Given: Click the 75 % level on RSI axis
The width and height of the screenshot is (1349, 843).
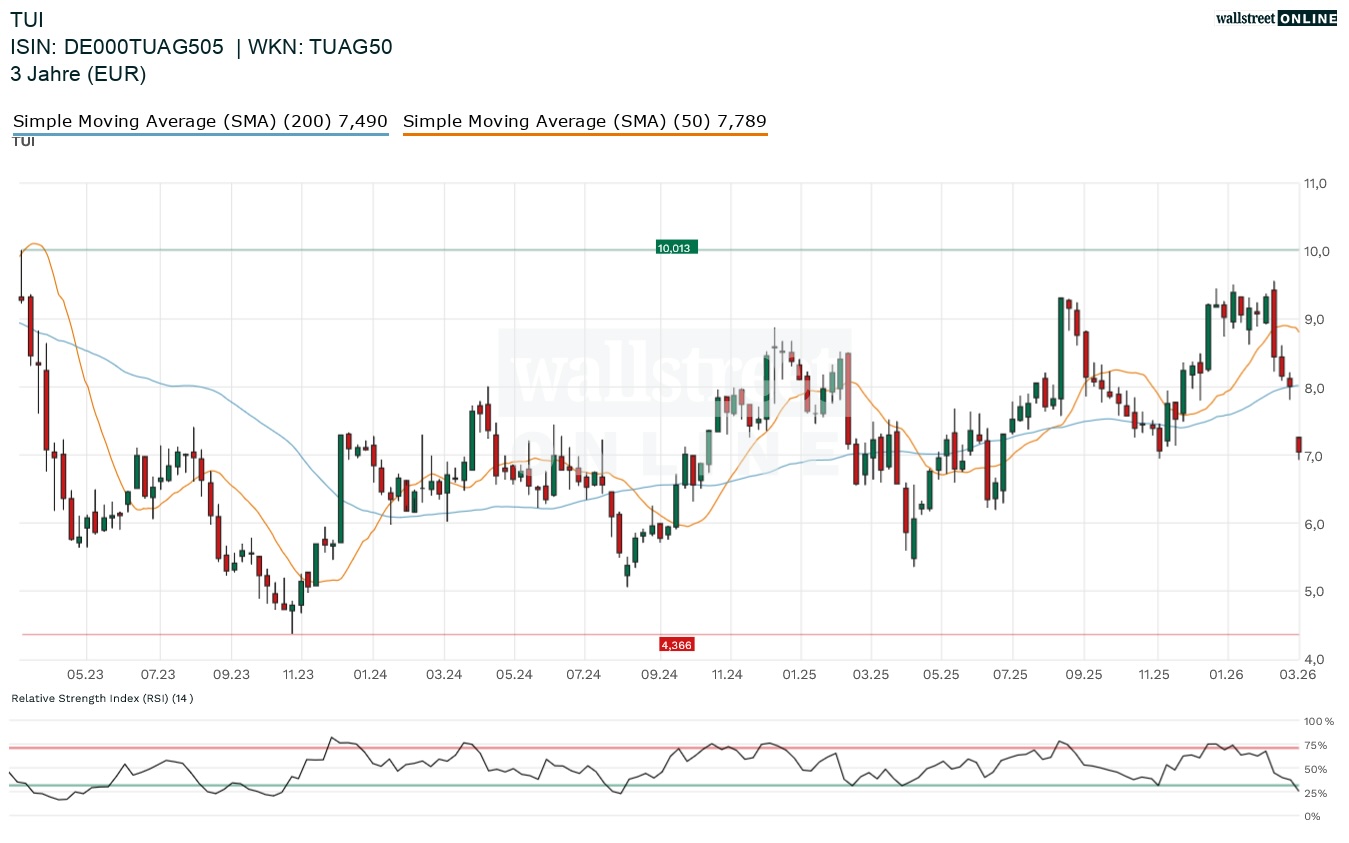Looking at the screenshot, I should (x=1315, y=746).
